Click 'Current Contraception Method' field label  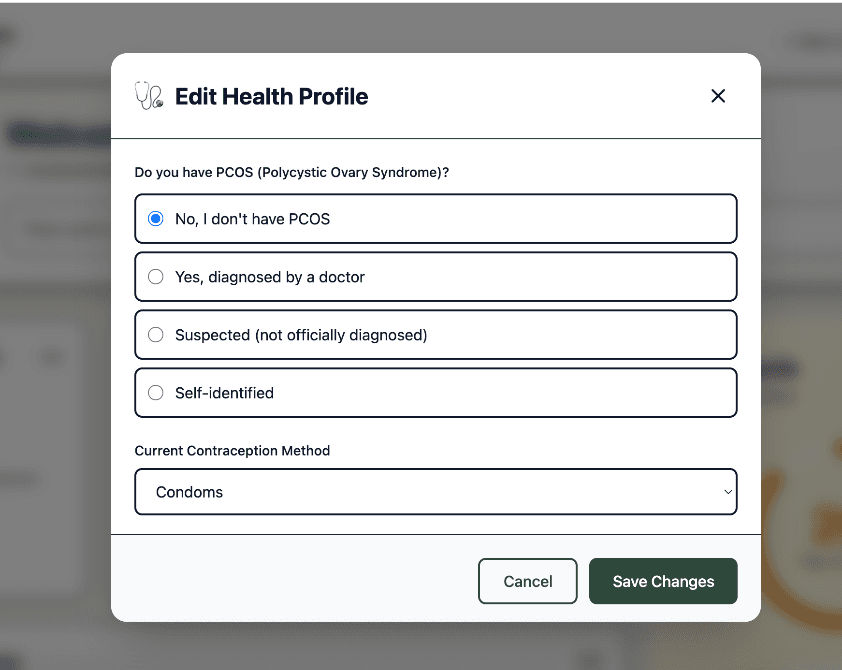pyautogui.click(x=232, y=451)
